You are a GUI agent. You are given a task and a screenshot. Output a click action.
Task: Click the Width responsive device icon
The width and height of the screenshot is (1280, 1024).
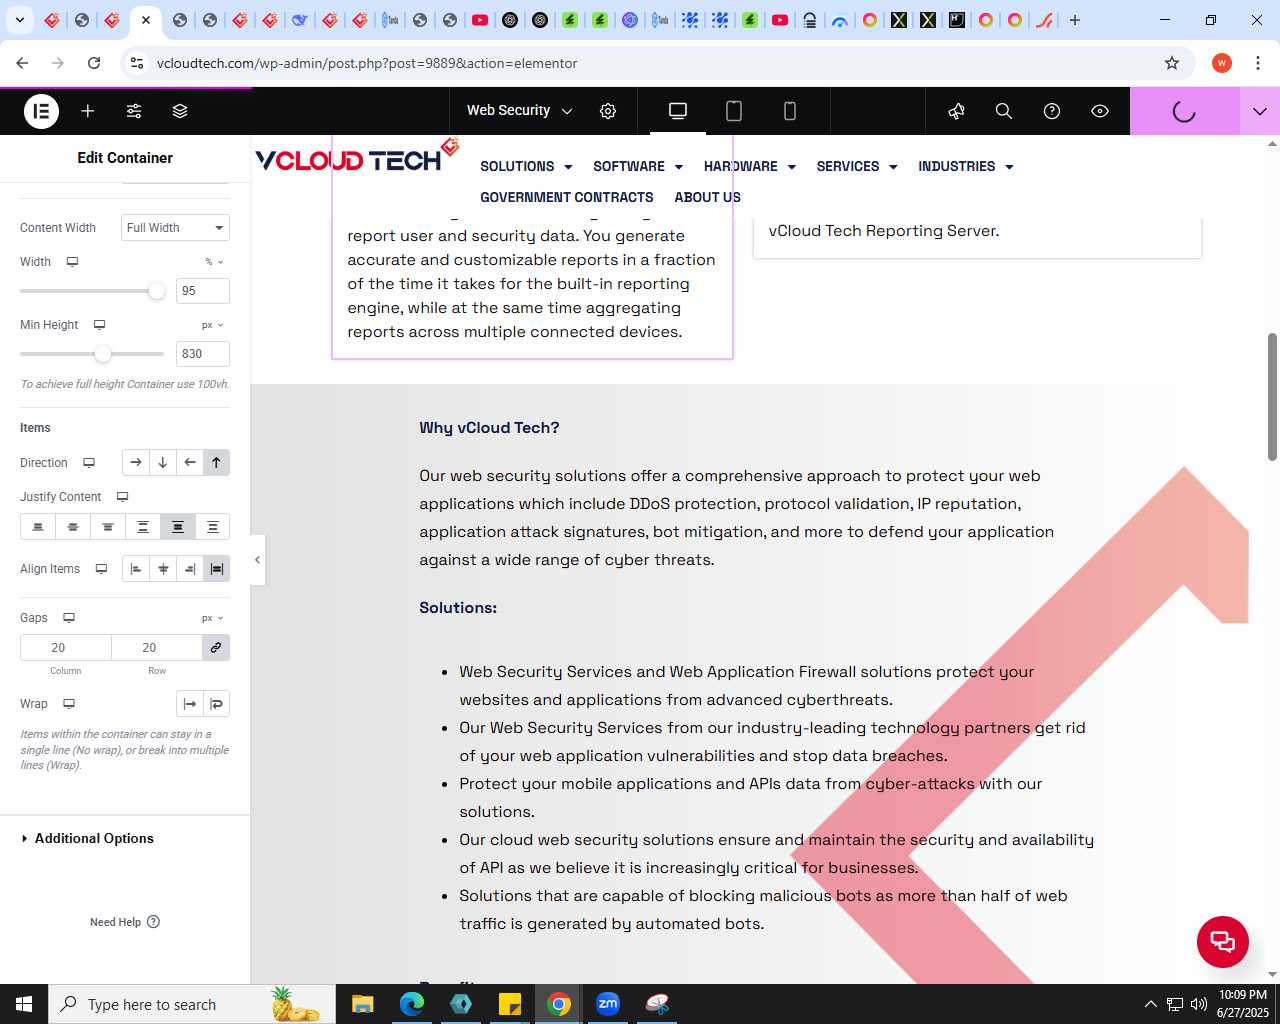pyautogui.click(x=72, y=262)
